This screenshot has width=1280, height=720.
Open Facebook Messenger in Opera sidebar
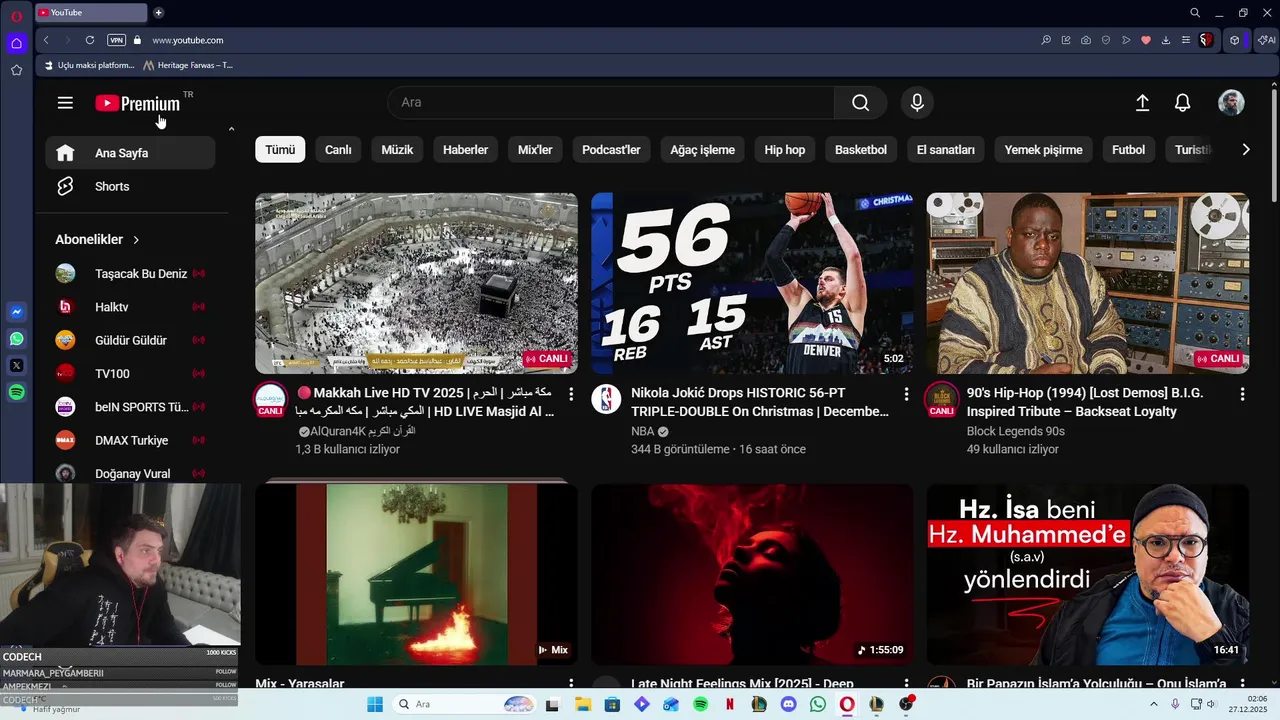[16, 312]
